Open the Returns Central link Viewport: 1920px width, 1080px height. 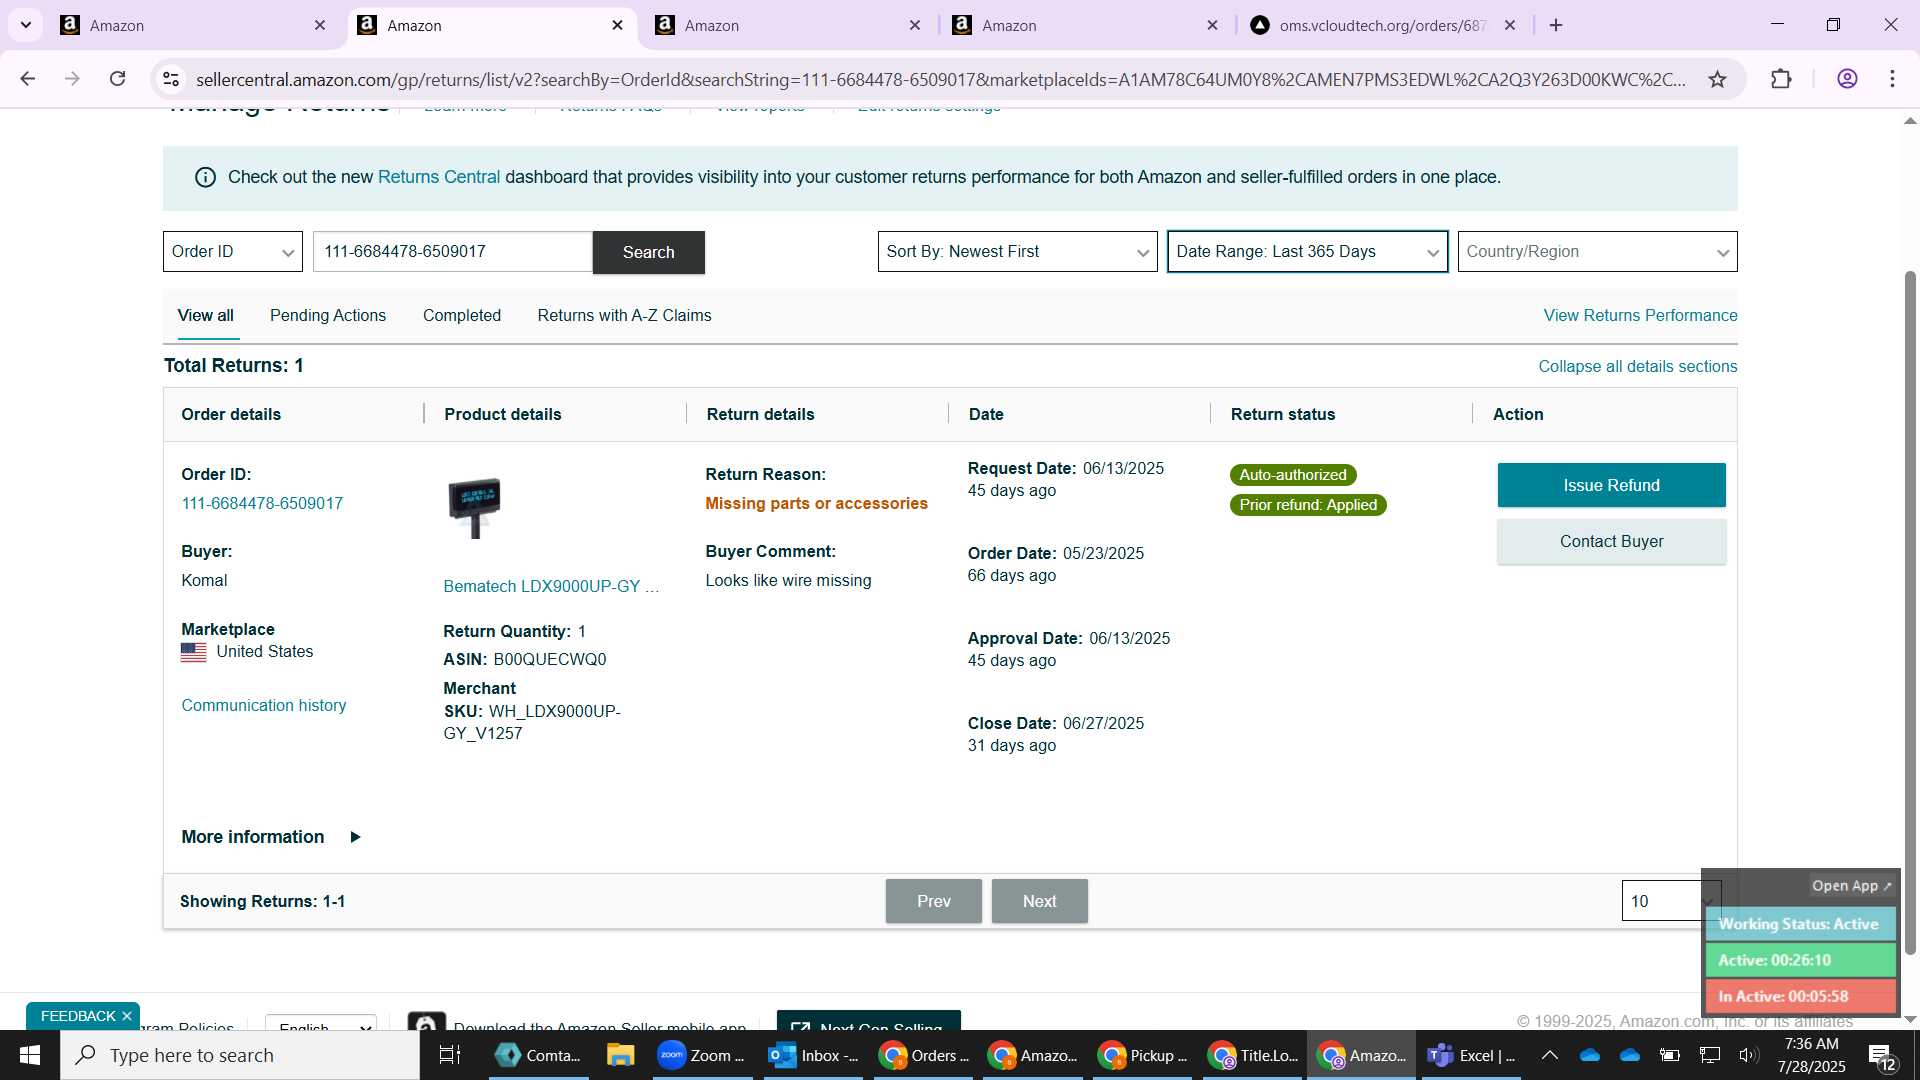439,177
